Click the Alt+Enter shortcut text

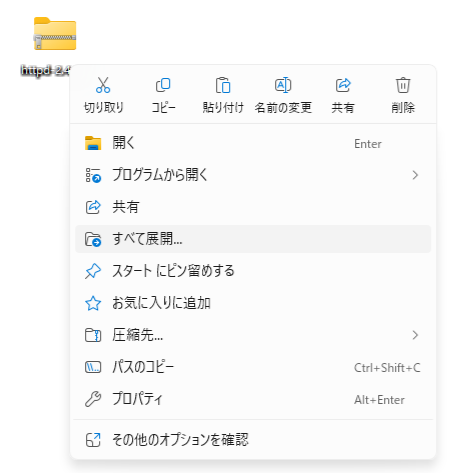(x=379, y=400)
